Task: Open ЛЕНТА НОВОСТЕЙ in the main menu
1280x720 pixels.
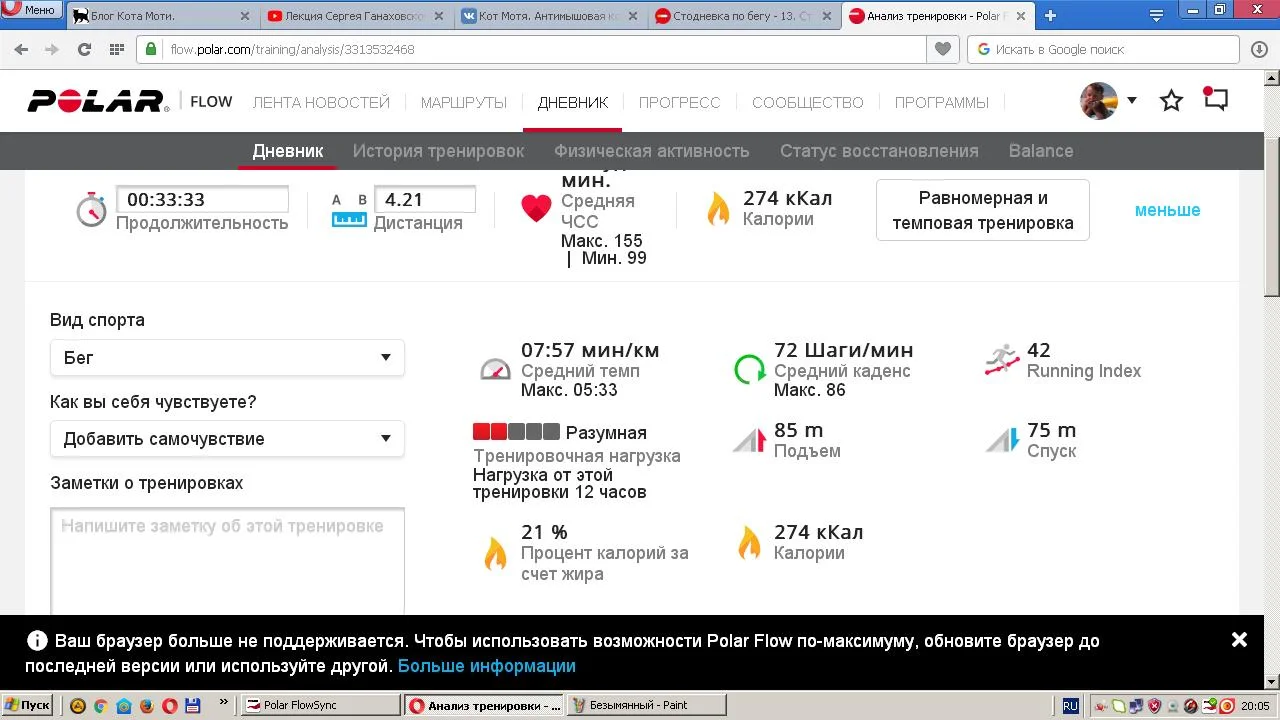Action: point(321,102)
